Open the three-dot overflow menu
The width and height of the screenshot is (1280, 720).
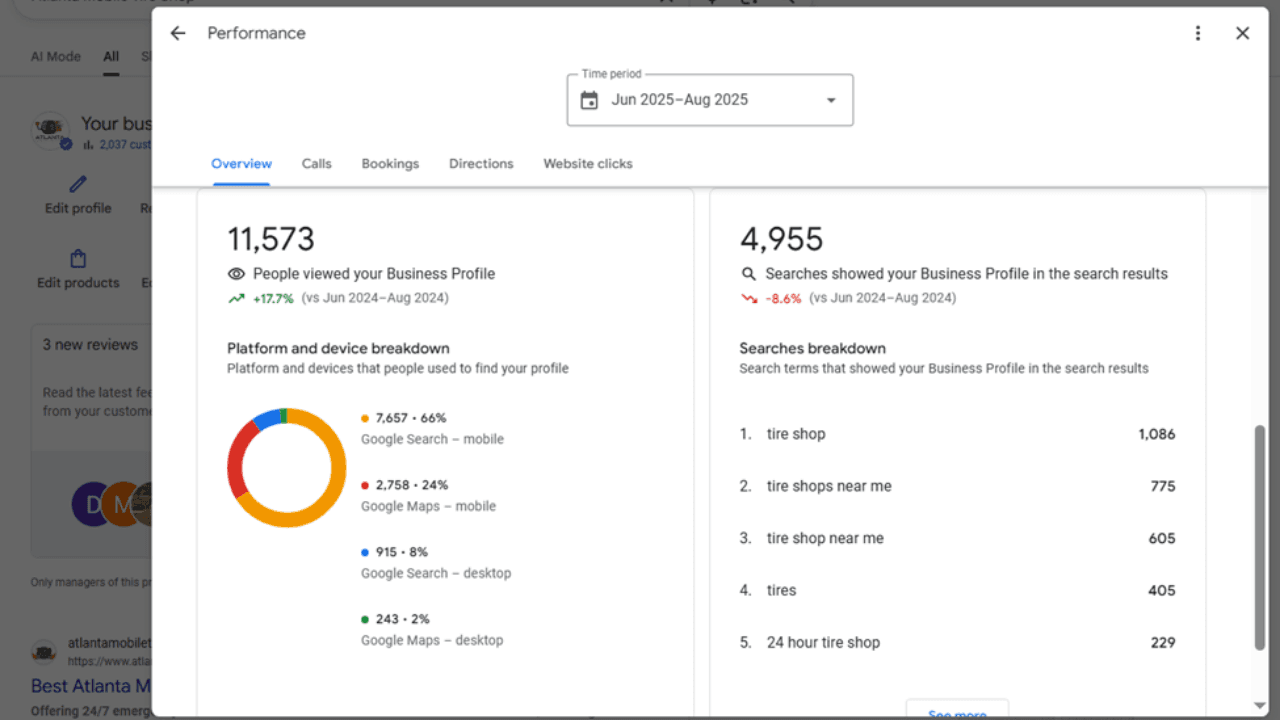[1197, 33]
